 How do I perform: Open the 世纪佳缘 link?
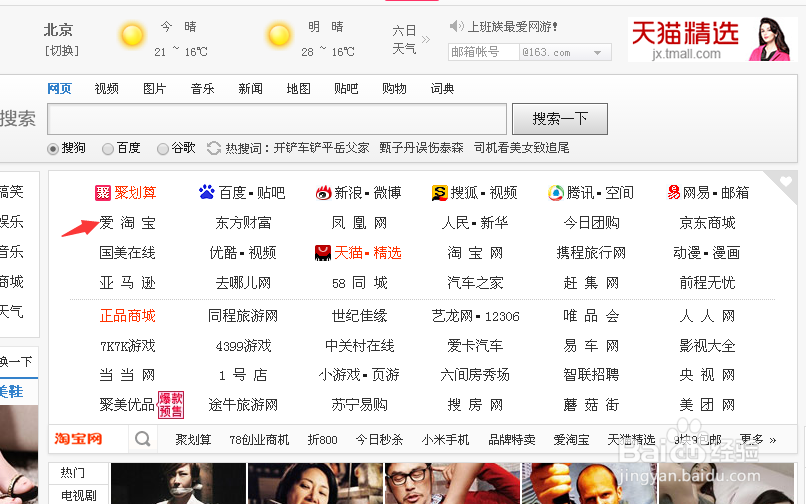pos(359,315)
